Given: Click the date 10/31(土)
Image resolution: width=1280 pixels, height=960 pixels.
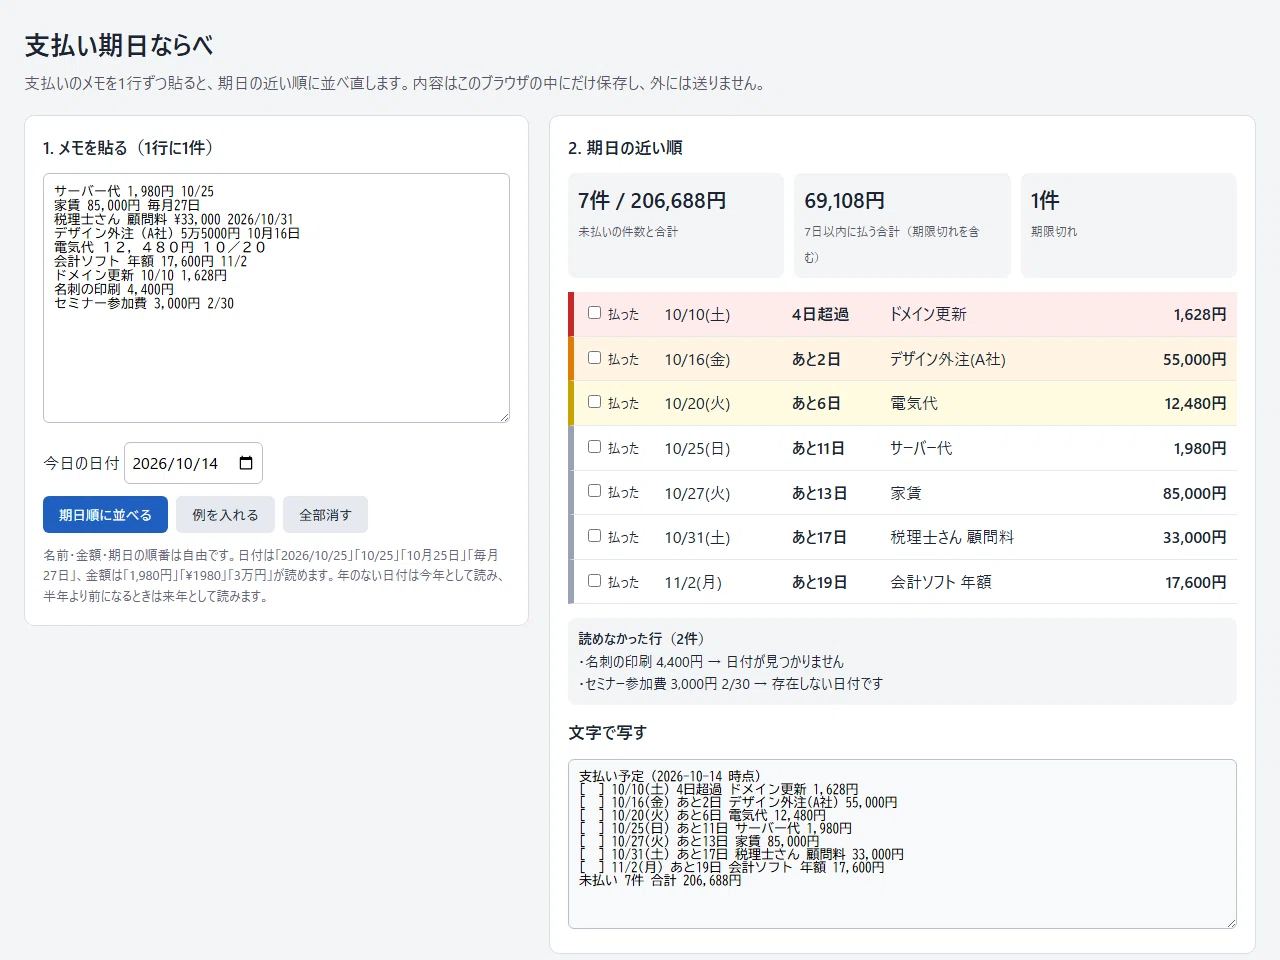Looking at the screenshot, I should point(697,537).
